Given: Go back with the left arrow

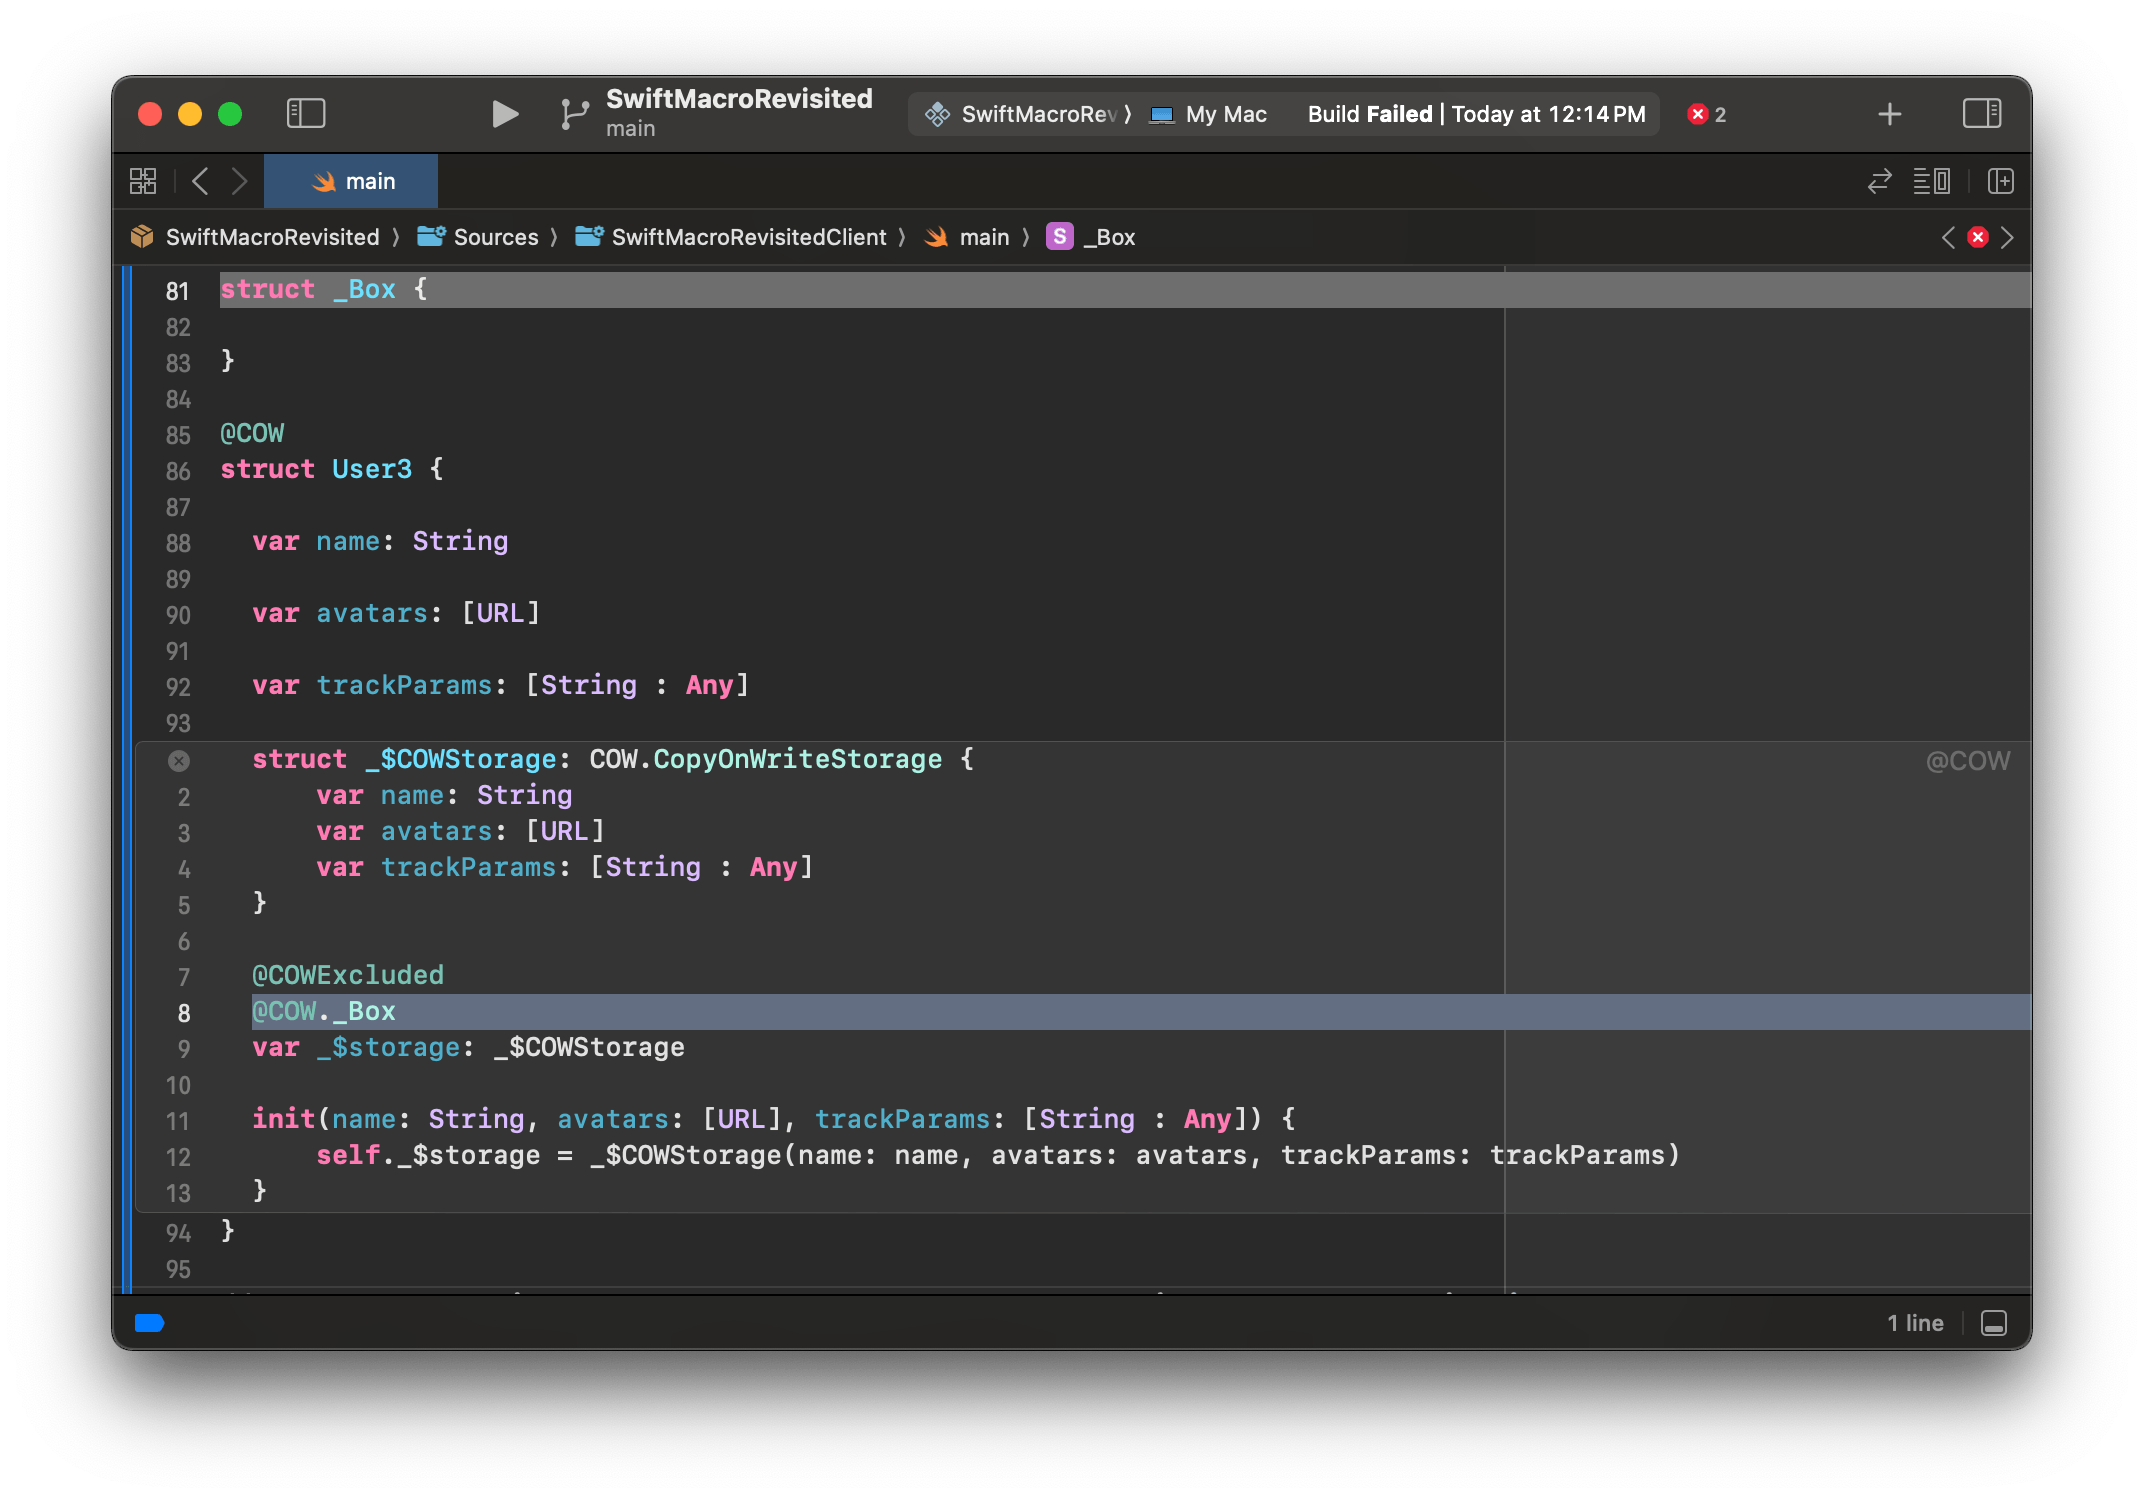Looking at the screenshot, I should [x=200, y=181].
